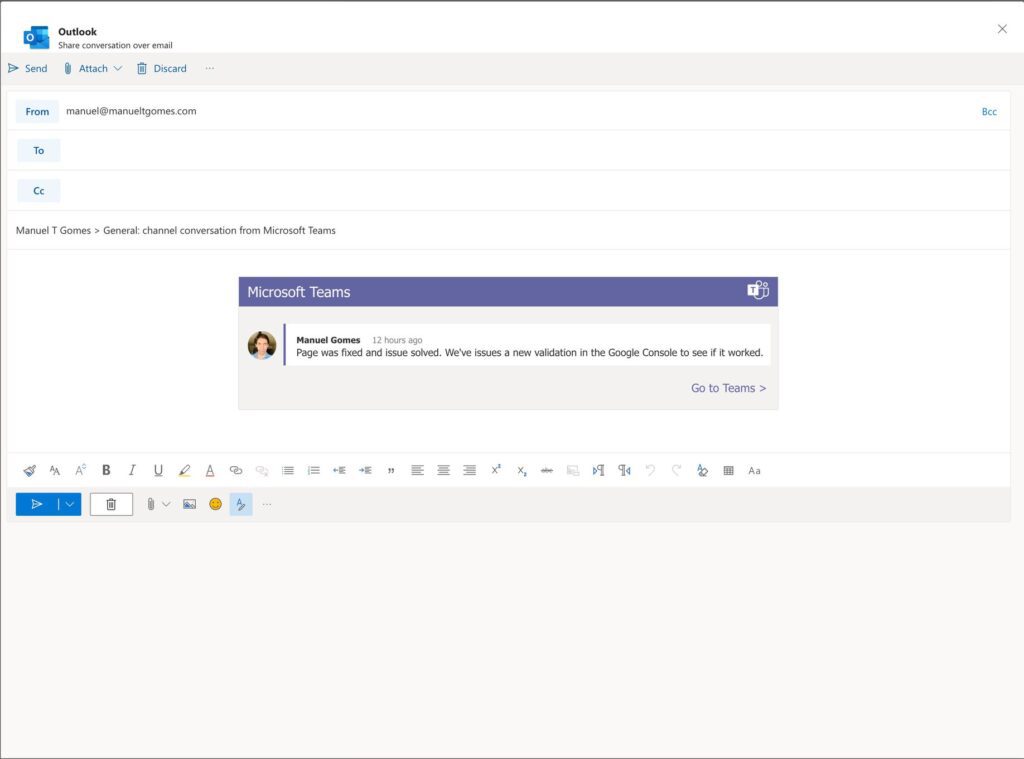Set right-to-left text direction

point(624,470)
